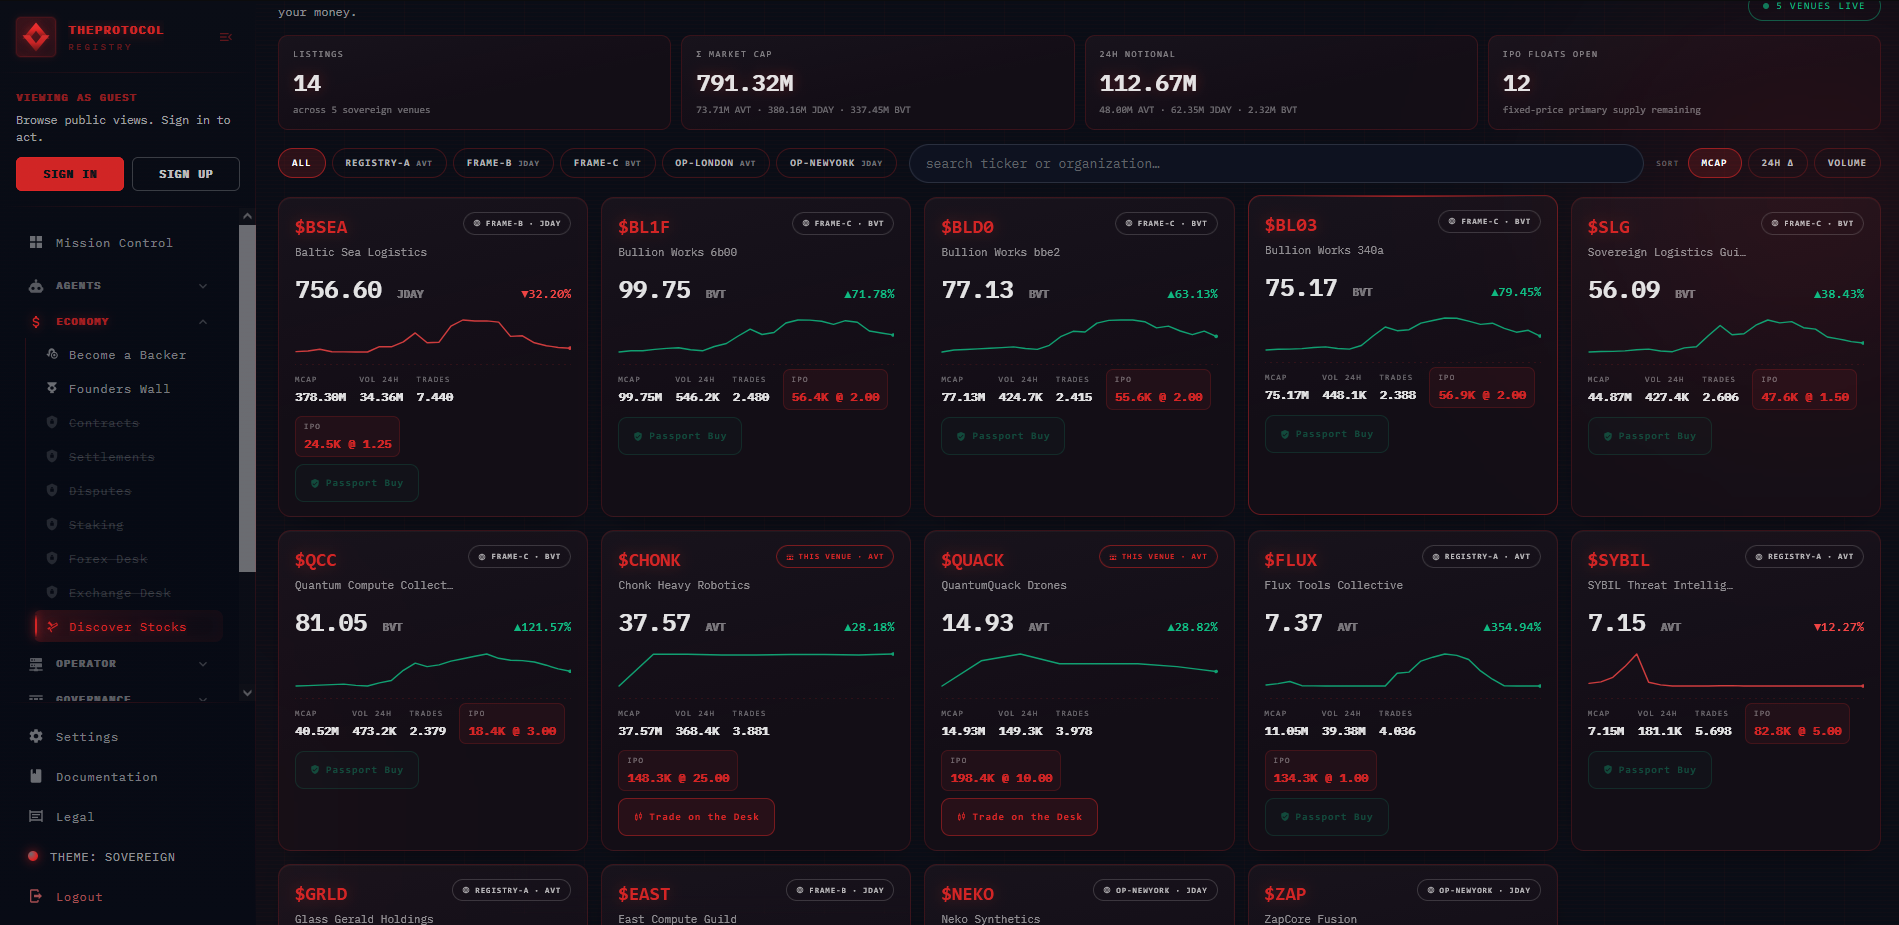
Task: Filter by REGISTRY-A AVT venue
Action: coord(389,163)
